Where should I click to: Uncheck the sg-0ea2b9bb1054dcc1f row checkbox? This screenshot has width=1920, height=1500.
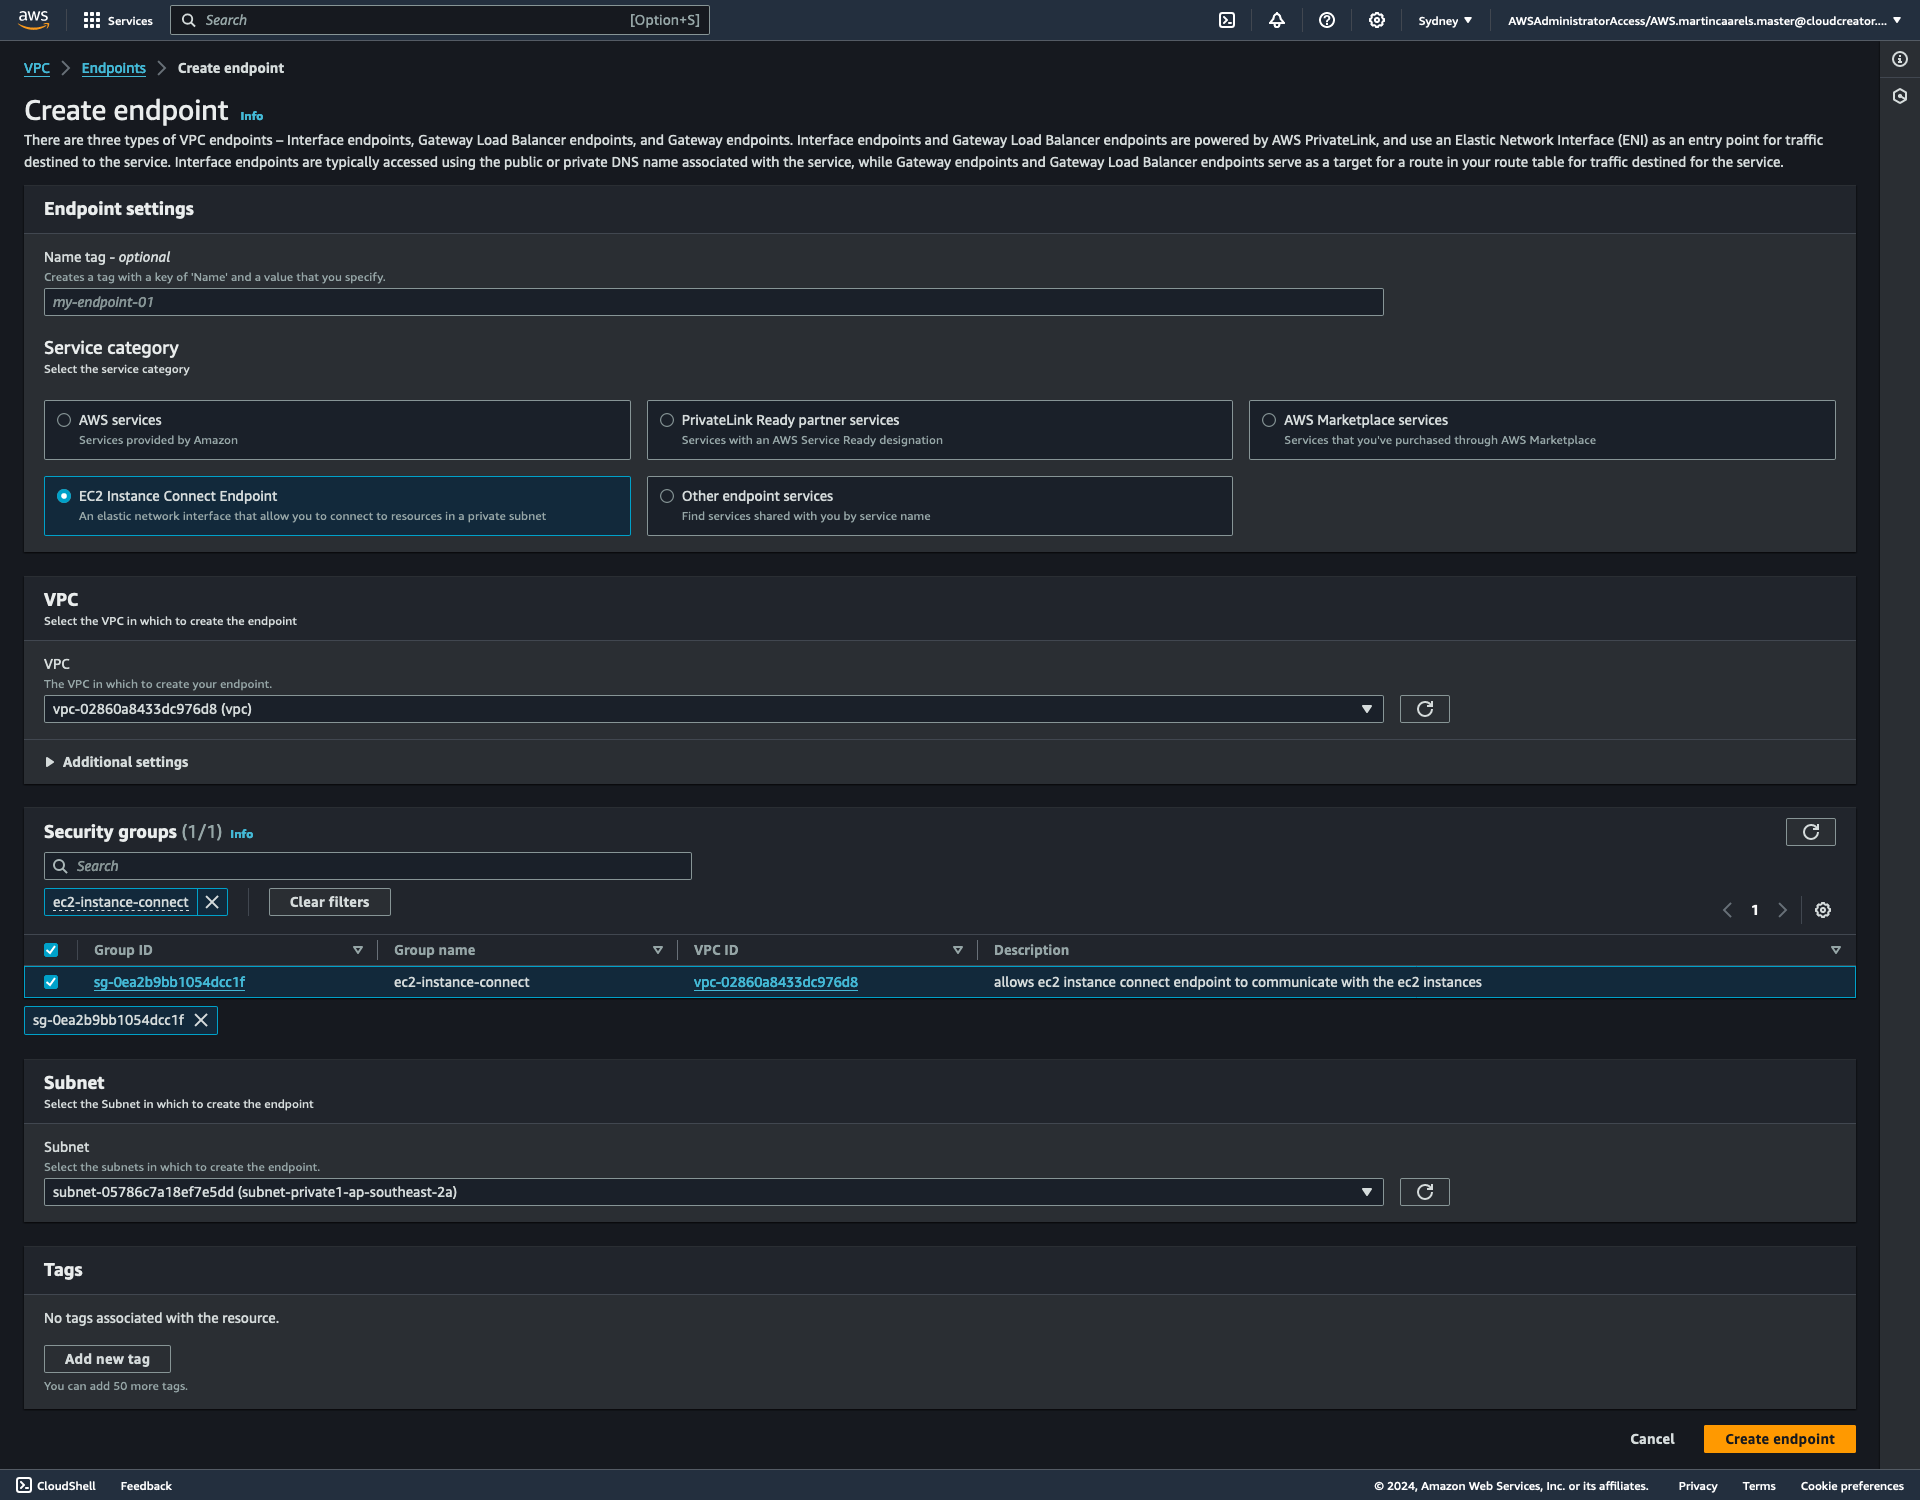click(x=51, y=982)
